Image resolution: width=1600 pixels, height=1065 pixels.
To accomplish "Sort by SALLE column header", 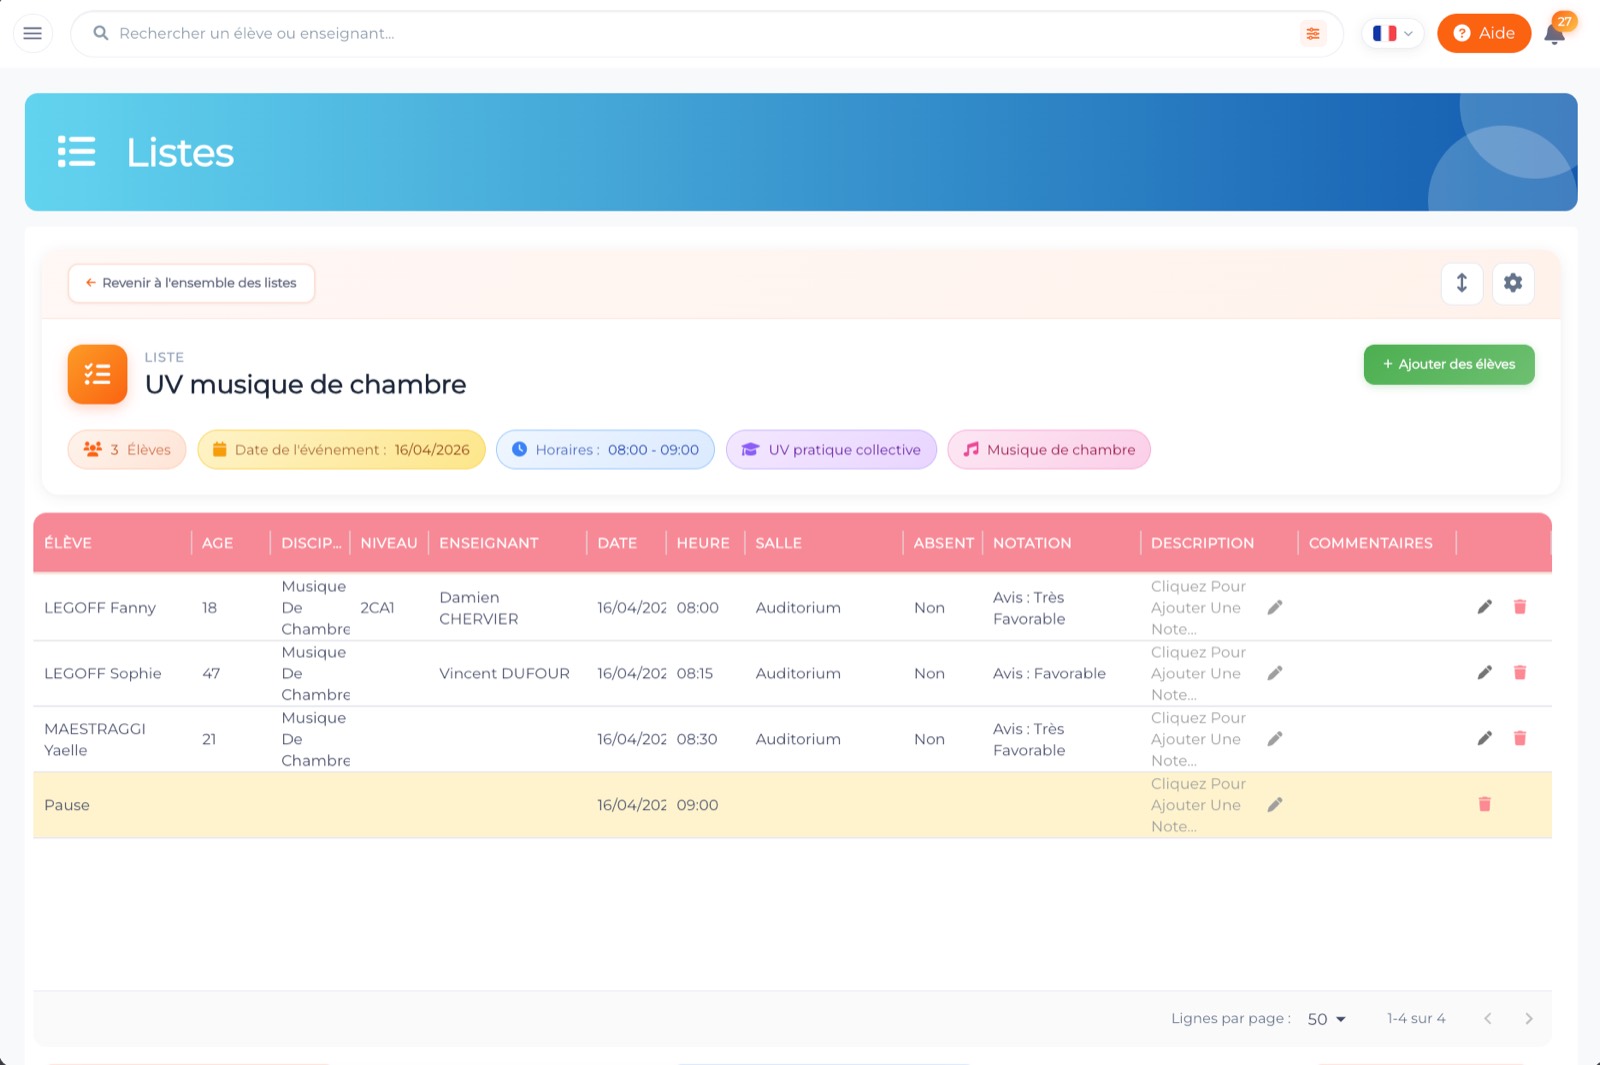I will pos(779,543).
